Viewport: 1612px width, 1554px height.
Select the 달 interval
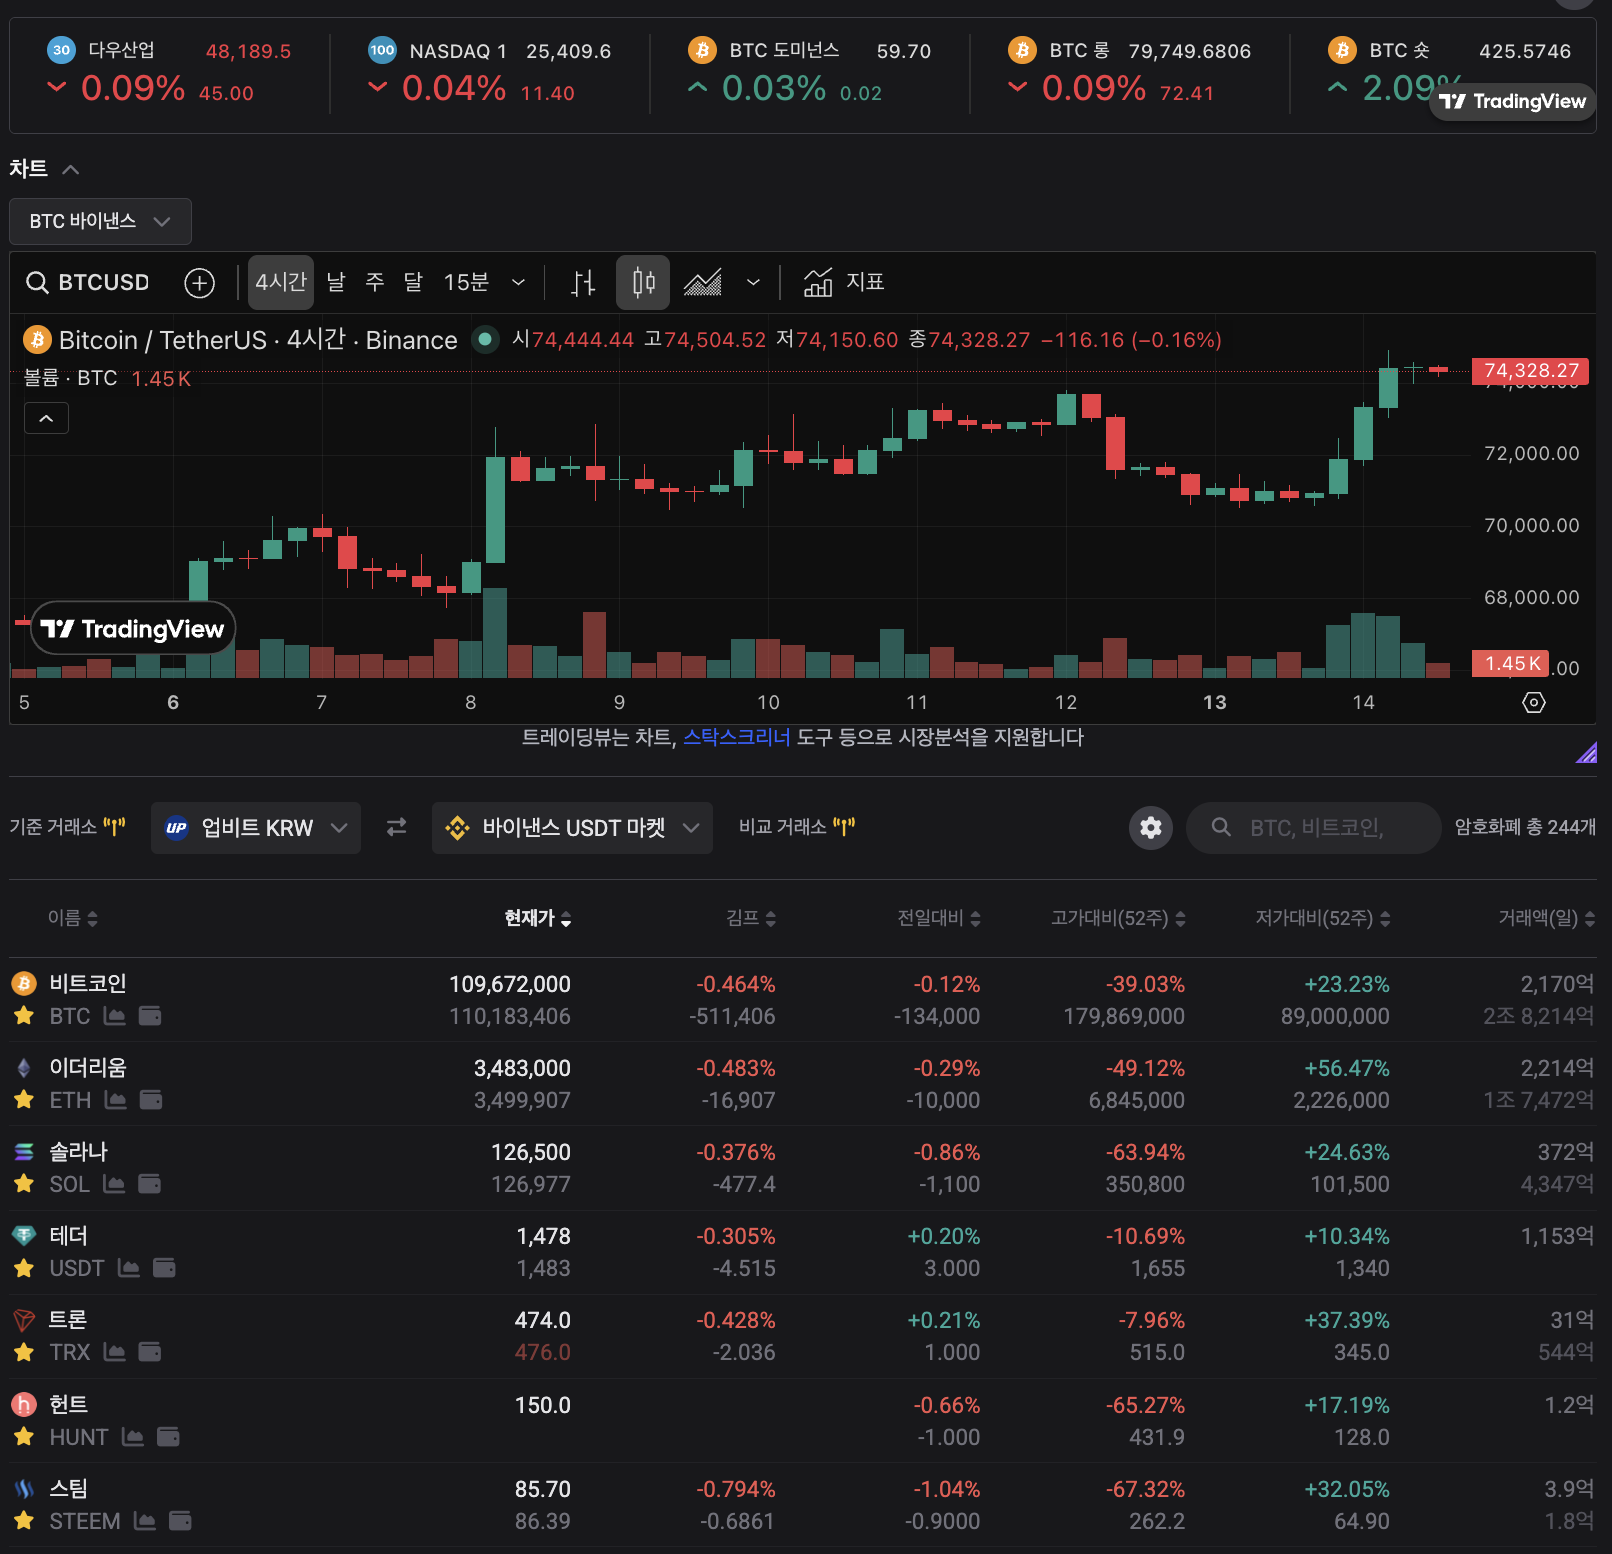(413, 283)
